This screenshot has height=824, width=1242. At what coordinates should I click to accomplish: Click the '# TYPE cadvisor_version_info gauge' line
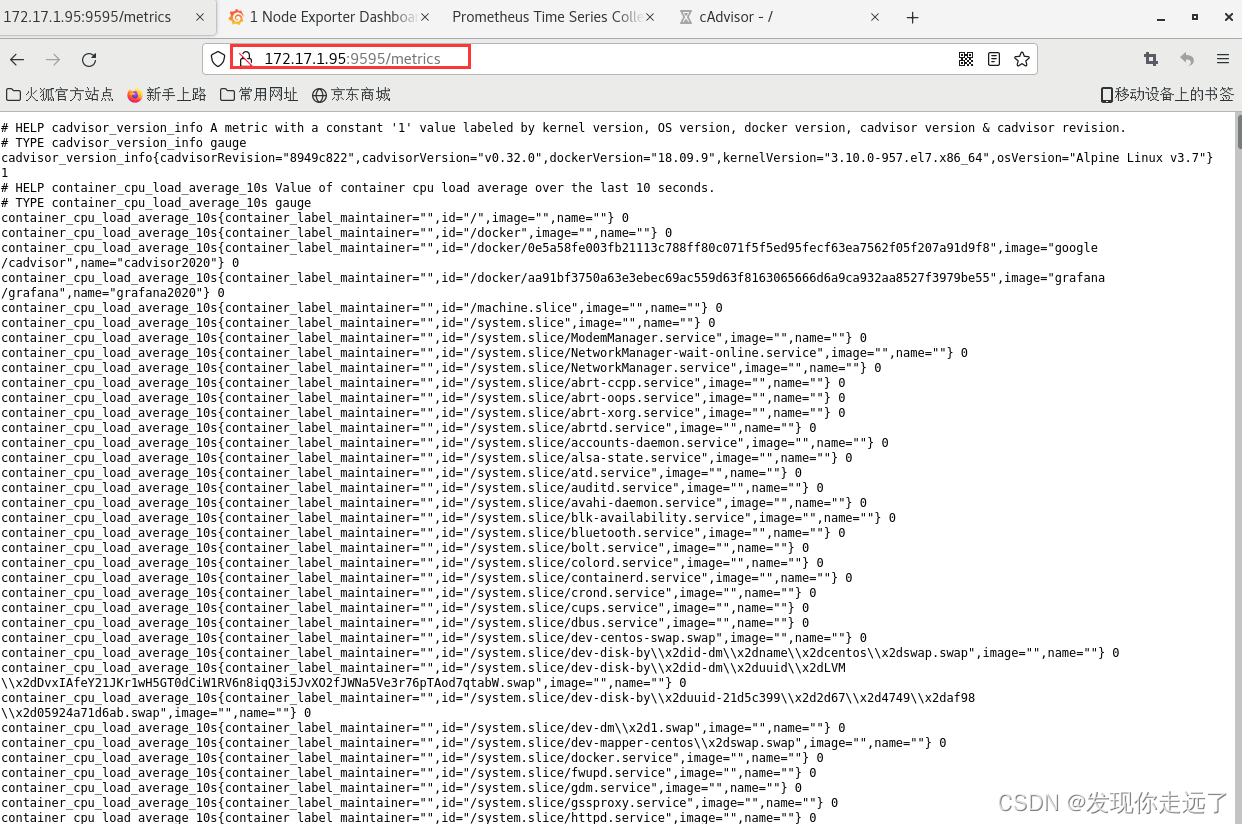click(x=124, y=143)
